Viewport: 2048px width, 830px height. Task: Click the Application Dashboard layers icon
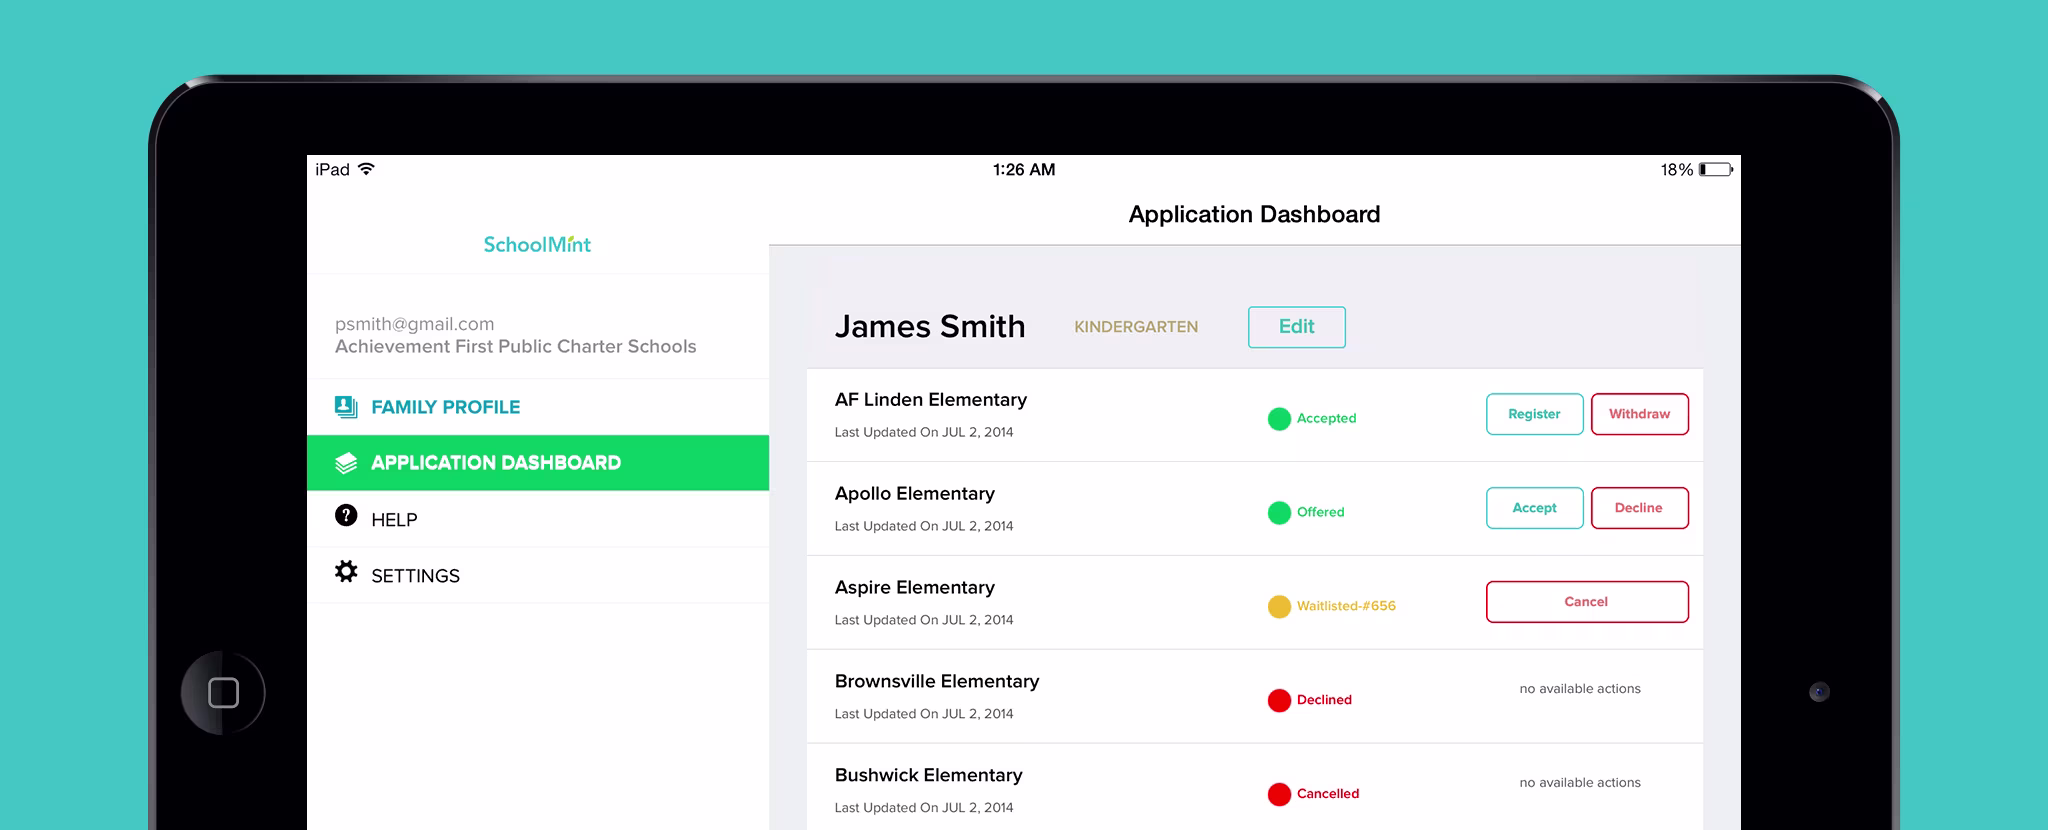coord(346,463)
